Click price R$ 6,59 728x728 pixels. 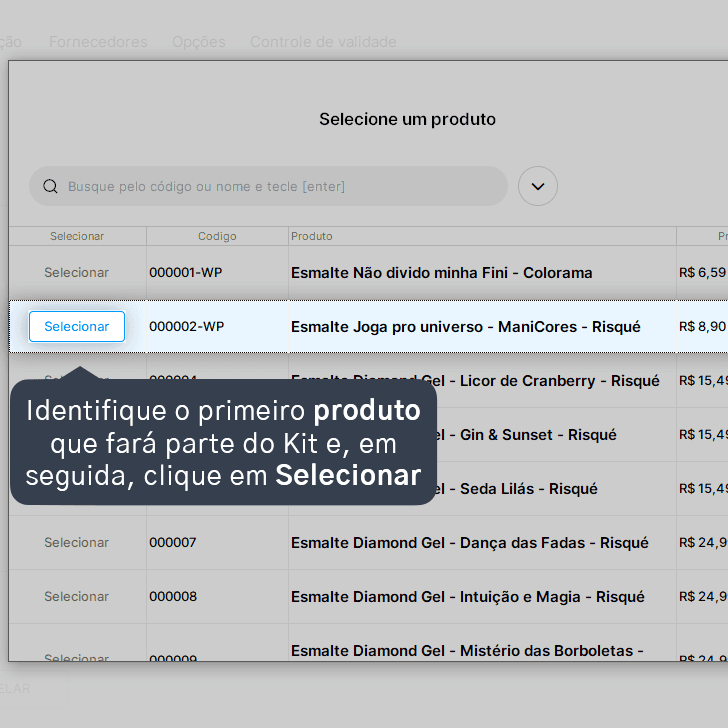coord(702,273)
